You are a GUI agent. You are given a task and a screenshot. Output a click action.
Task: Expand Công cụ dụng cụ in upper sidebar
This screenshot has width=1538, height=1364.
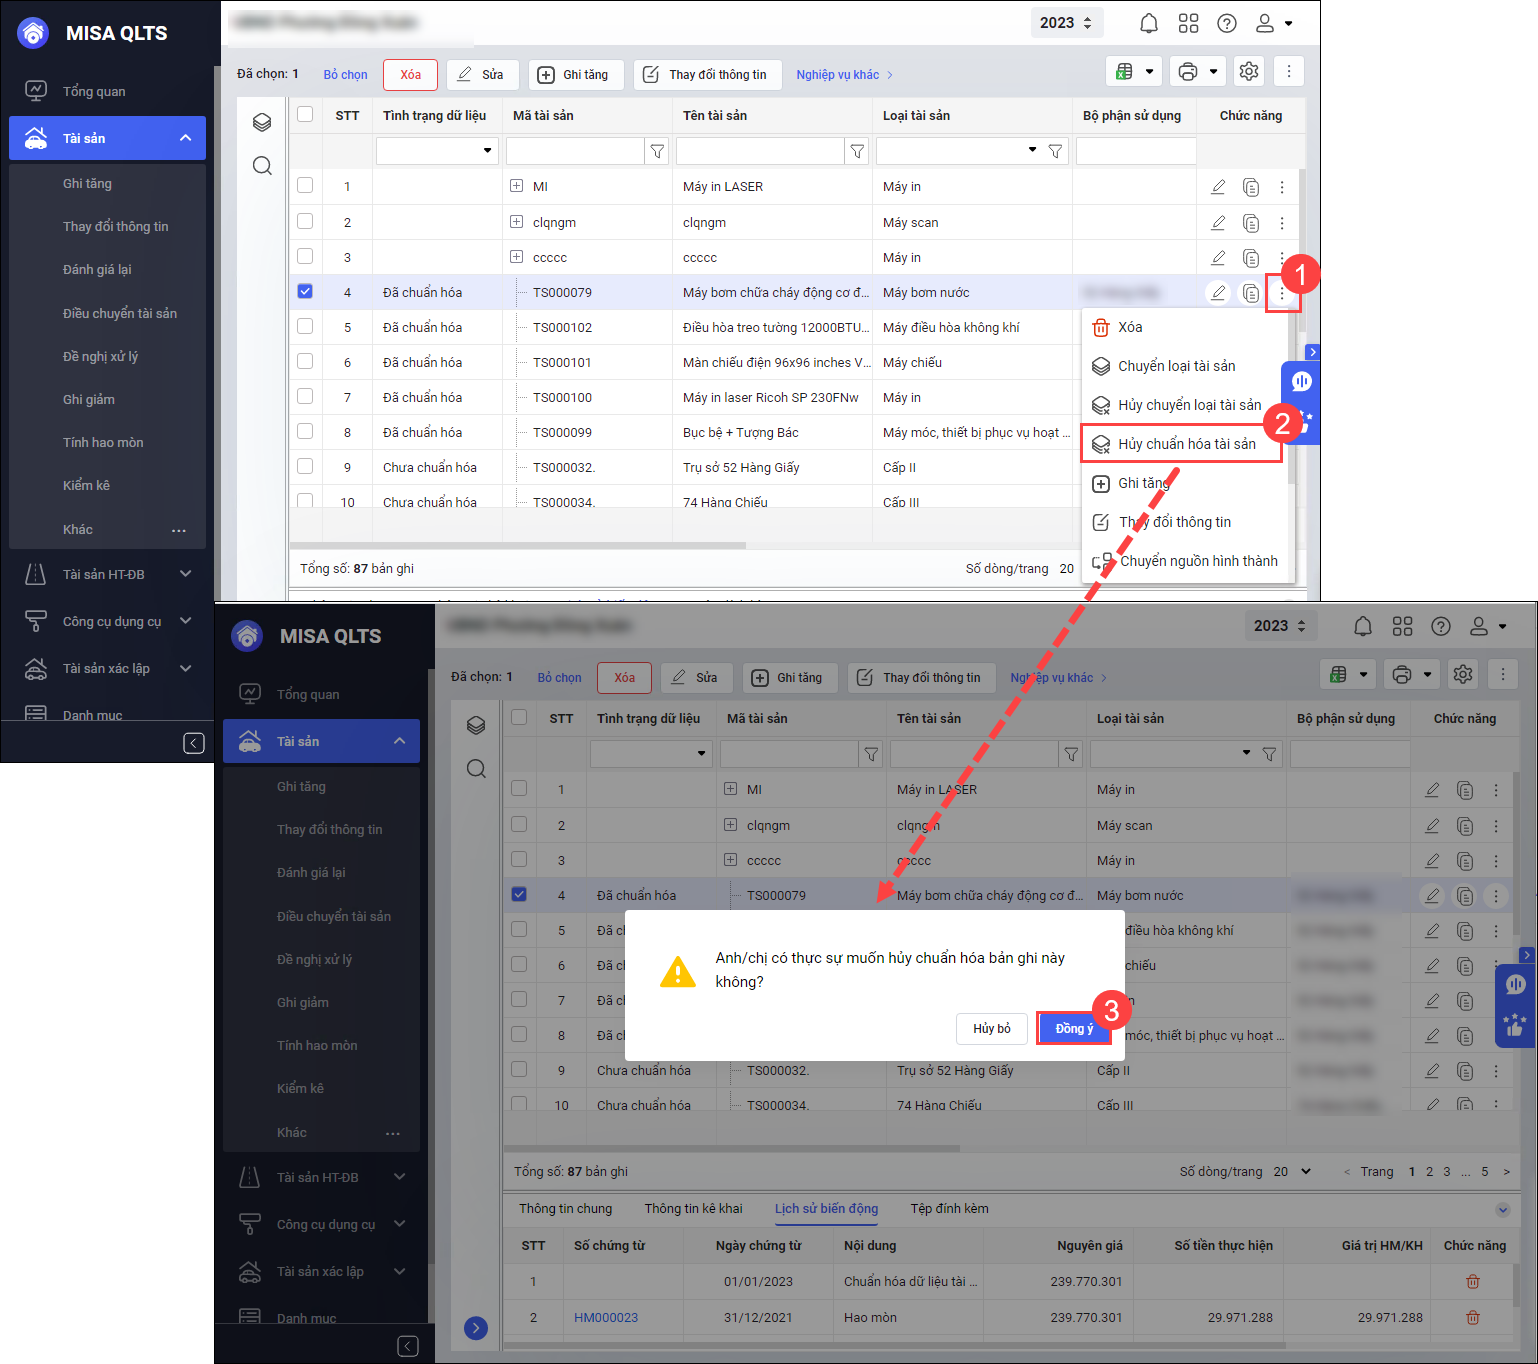click(186, 621)
